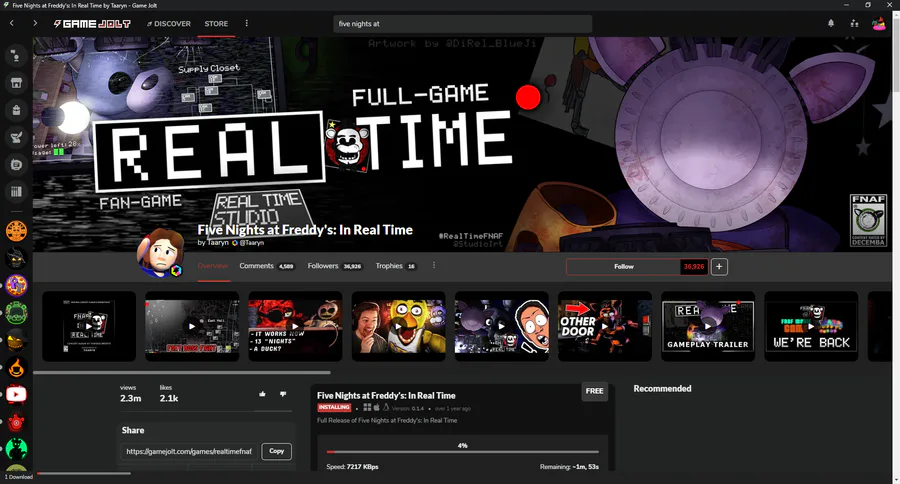Click the FNAF content rating badge
Screen dimensions: 900x484
click(868, 220)
